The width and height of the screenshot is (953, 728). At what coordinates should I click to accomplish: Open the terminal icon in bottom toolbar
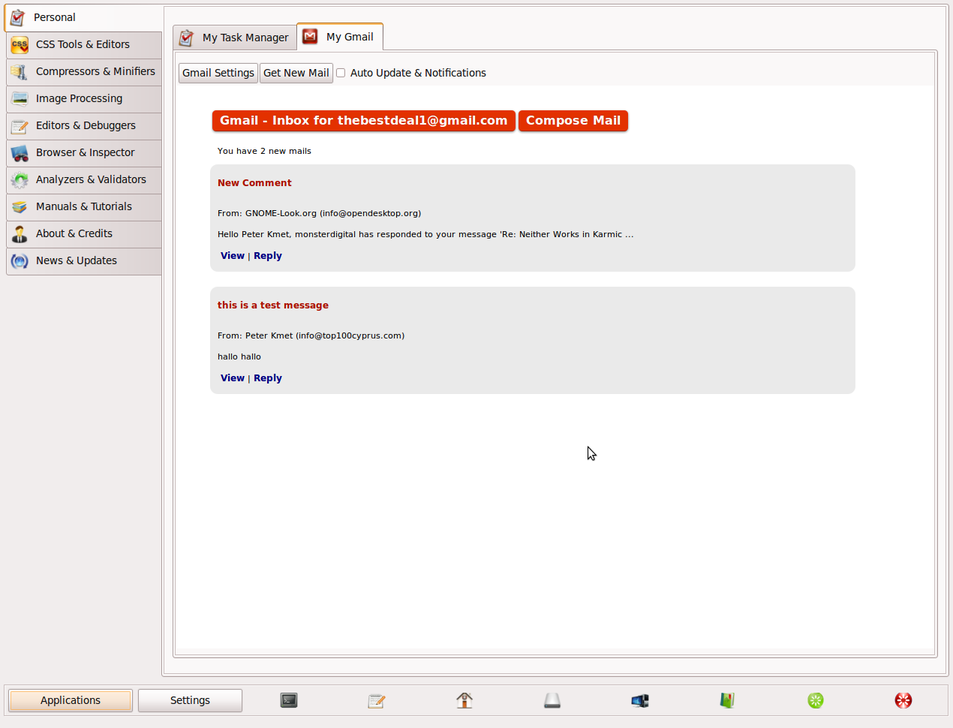pos(289,701)
